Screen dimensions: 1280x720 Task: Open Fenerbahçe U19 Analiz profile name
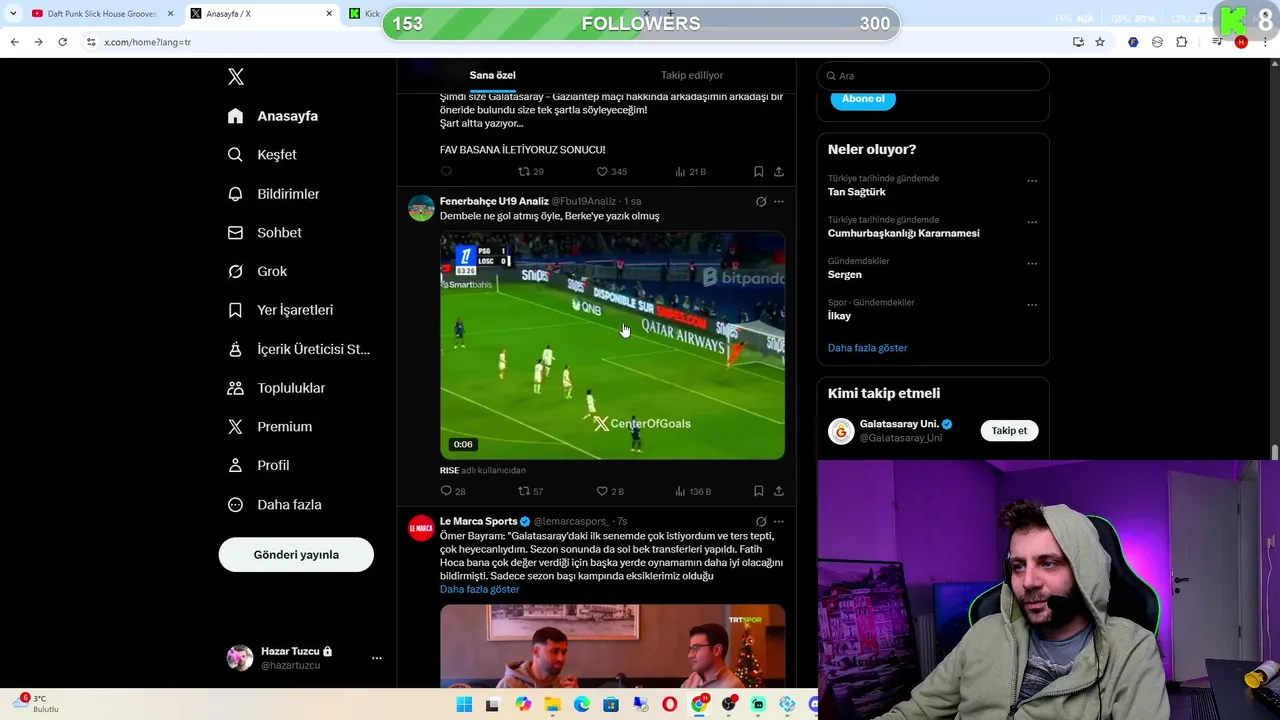[494, 201]
